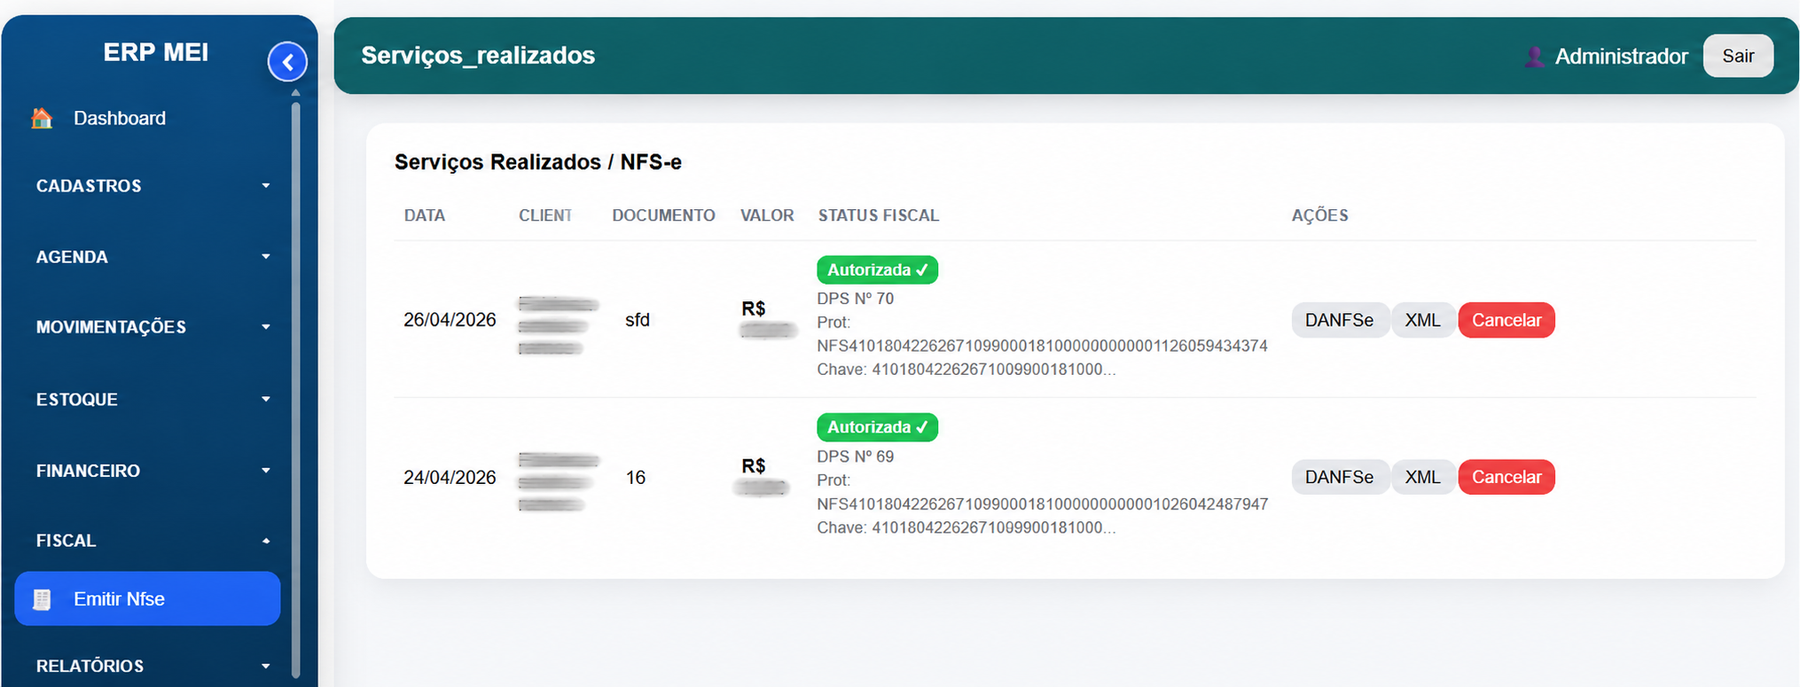1800x687 pixels.
Task: Click the Serviços_realizados page title
Action: (478, 55)
